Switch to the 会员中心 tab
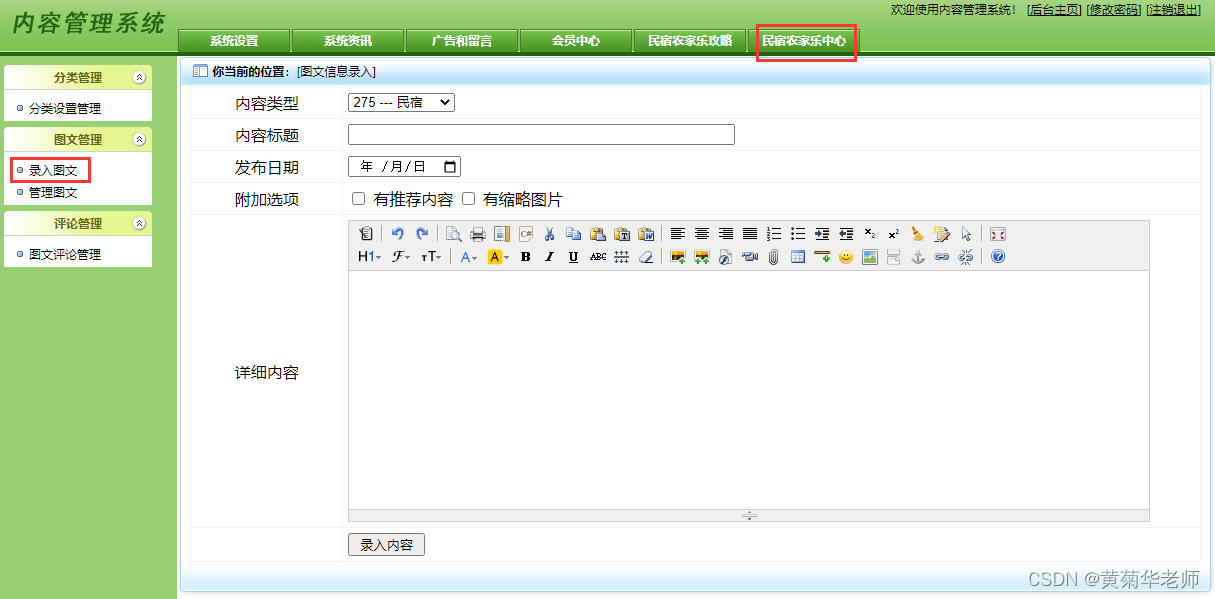 pos(575,42)
